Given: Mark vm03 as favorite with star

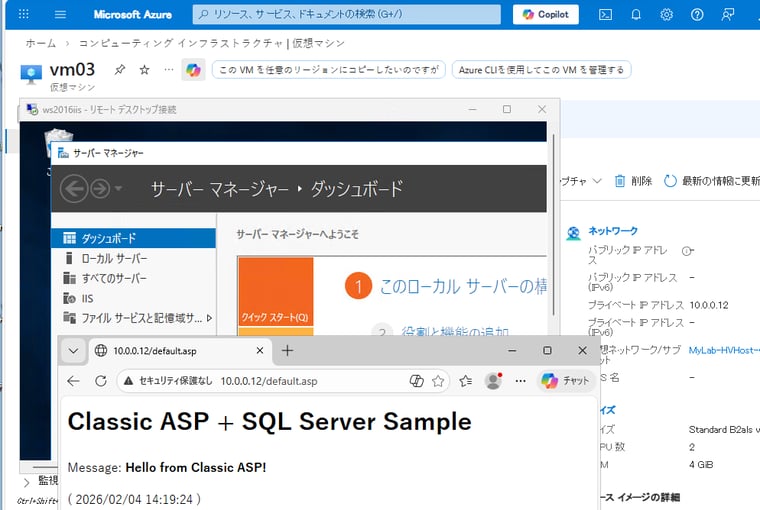Looking at the screenshot, I should (144, 70).
